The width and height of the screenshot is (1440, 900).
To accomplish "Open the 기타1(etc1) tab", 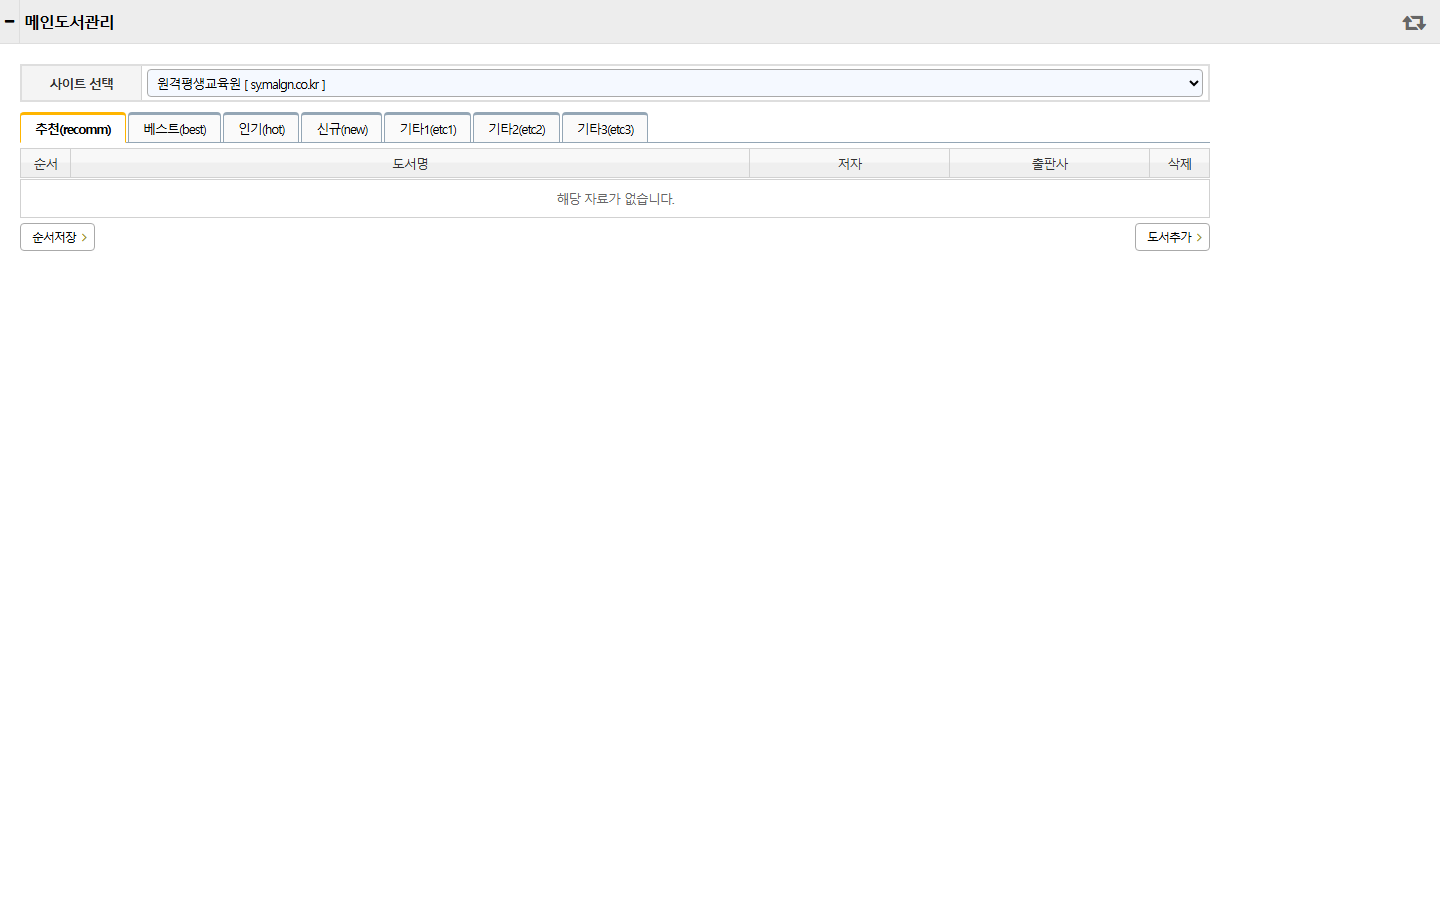I will (x=428, y=128).
